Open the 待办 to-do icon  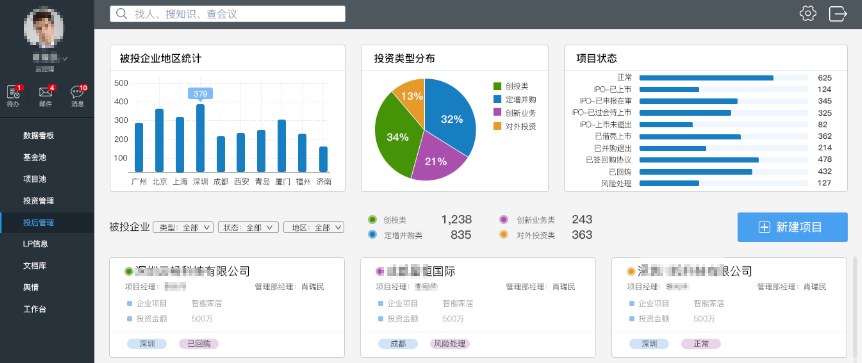(x=14, y=92)
